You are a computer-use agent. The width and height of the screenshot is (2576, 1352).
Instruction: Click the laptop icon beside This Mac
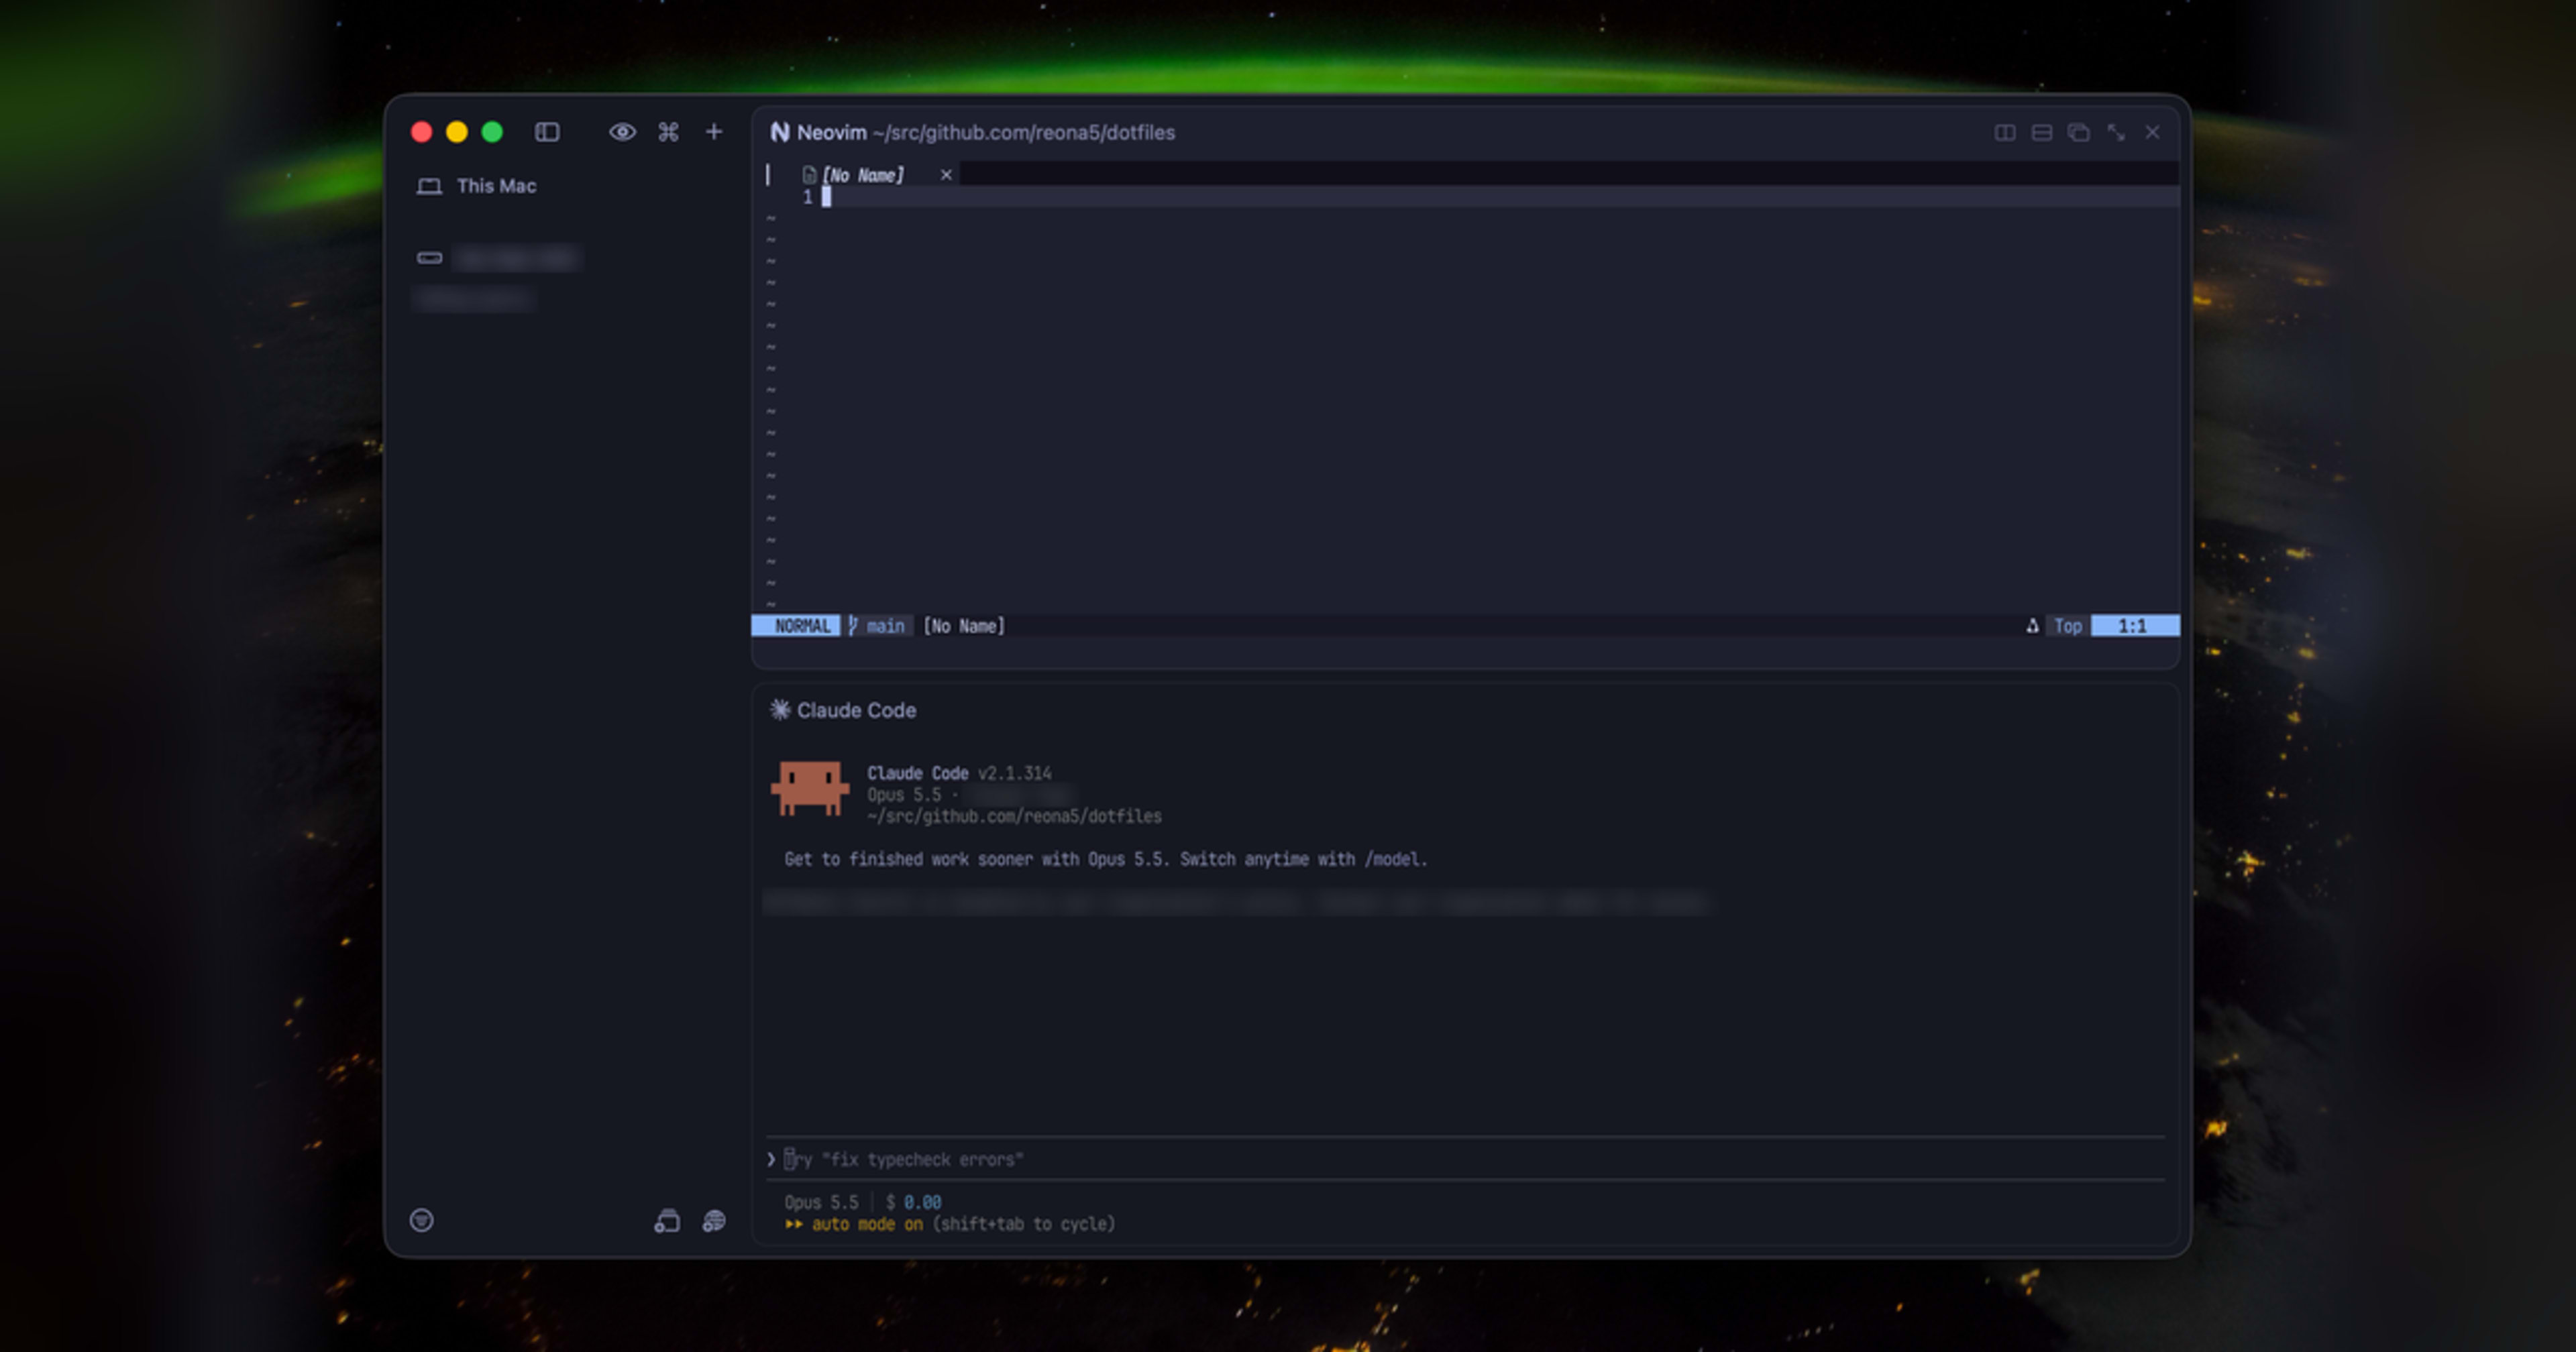pos(429,186)
